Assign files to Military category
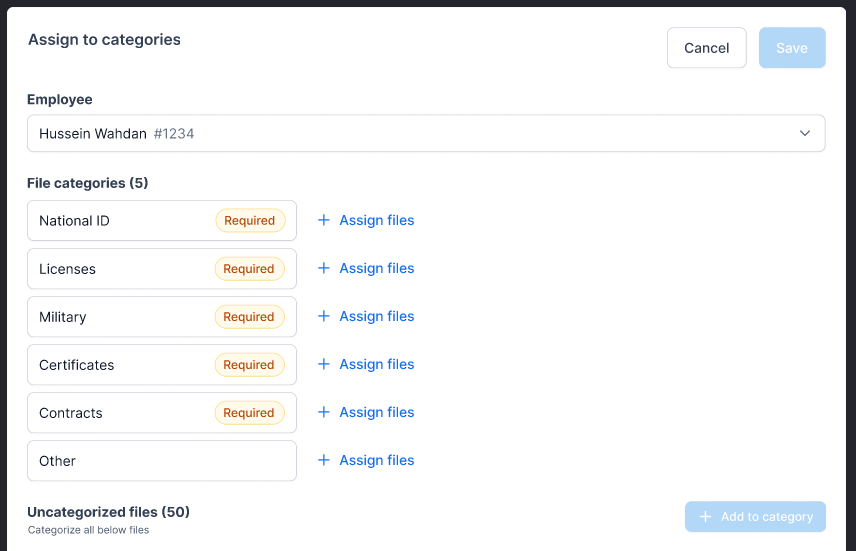This screenshot has width=856, height=551. pyautogui.click(x=376, y=316)
